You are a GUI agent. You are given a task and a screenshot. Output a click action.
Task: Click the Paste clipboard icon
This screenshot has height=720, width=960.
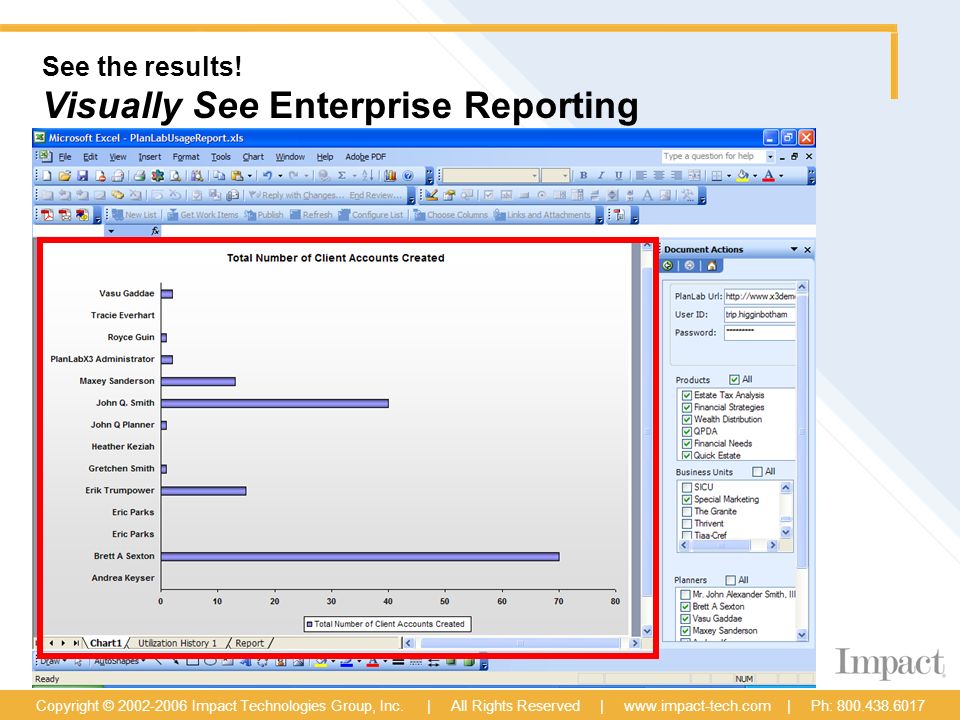click(237, 176)
